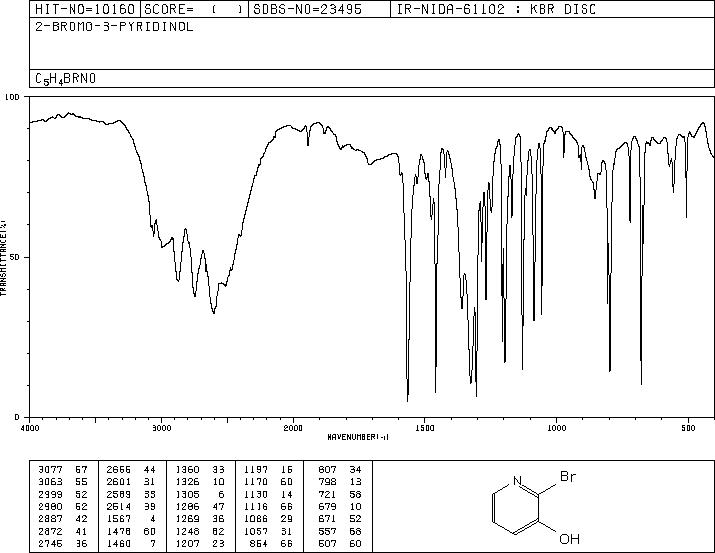Click the WAVENUMBER x-axis title
This screenshot has width=715, height=553.
coord(358,437)
